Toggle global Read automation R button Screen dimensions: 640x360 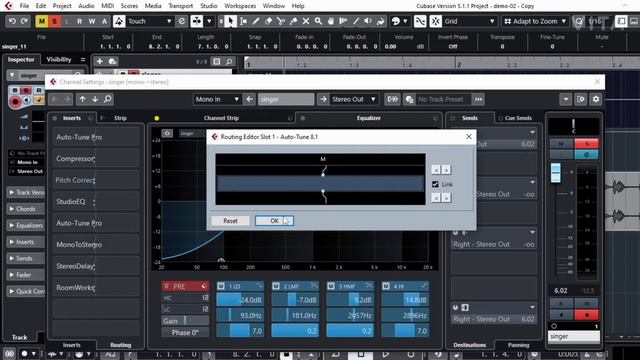pyautogui.click(x=79, y=21)
